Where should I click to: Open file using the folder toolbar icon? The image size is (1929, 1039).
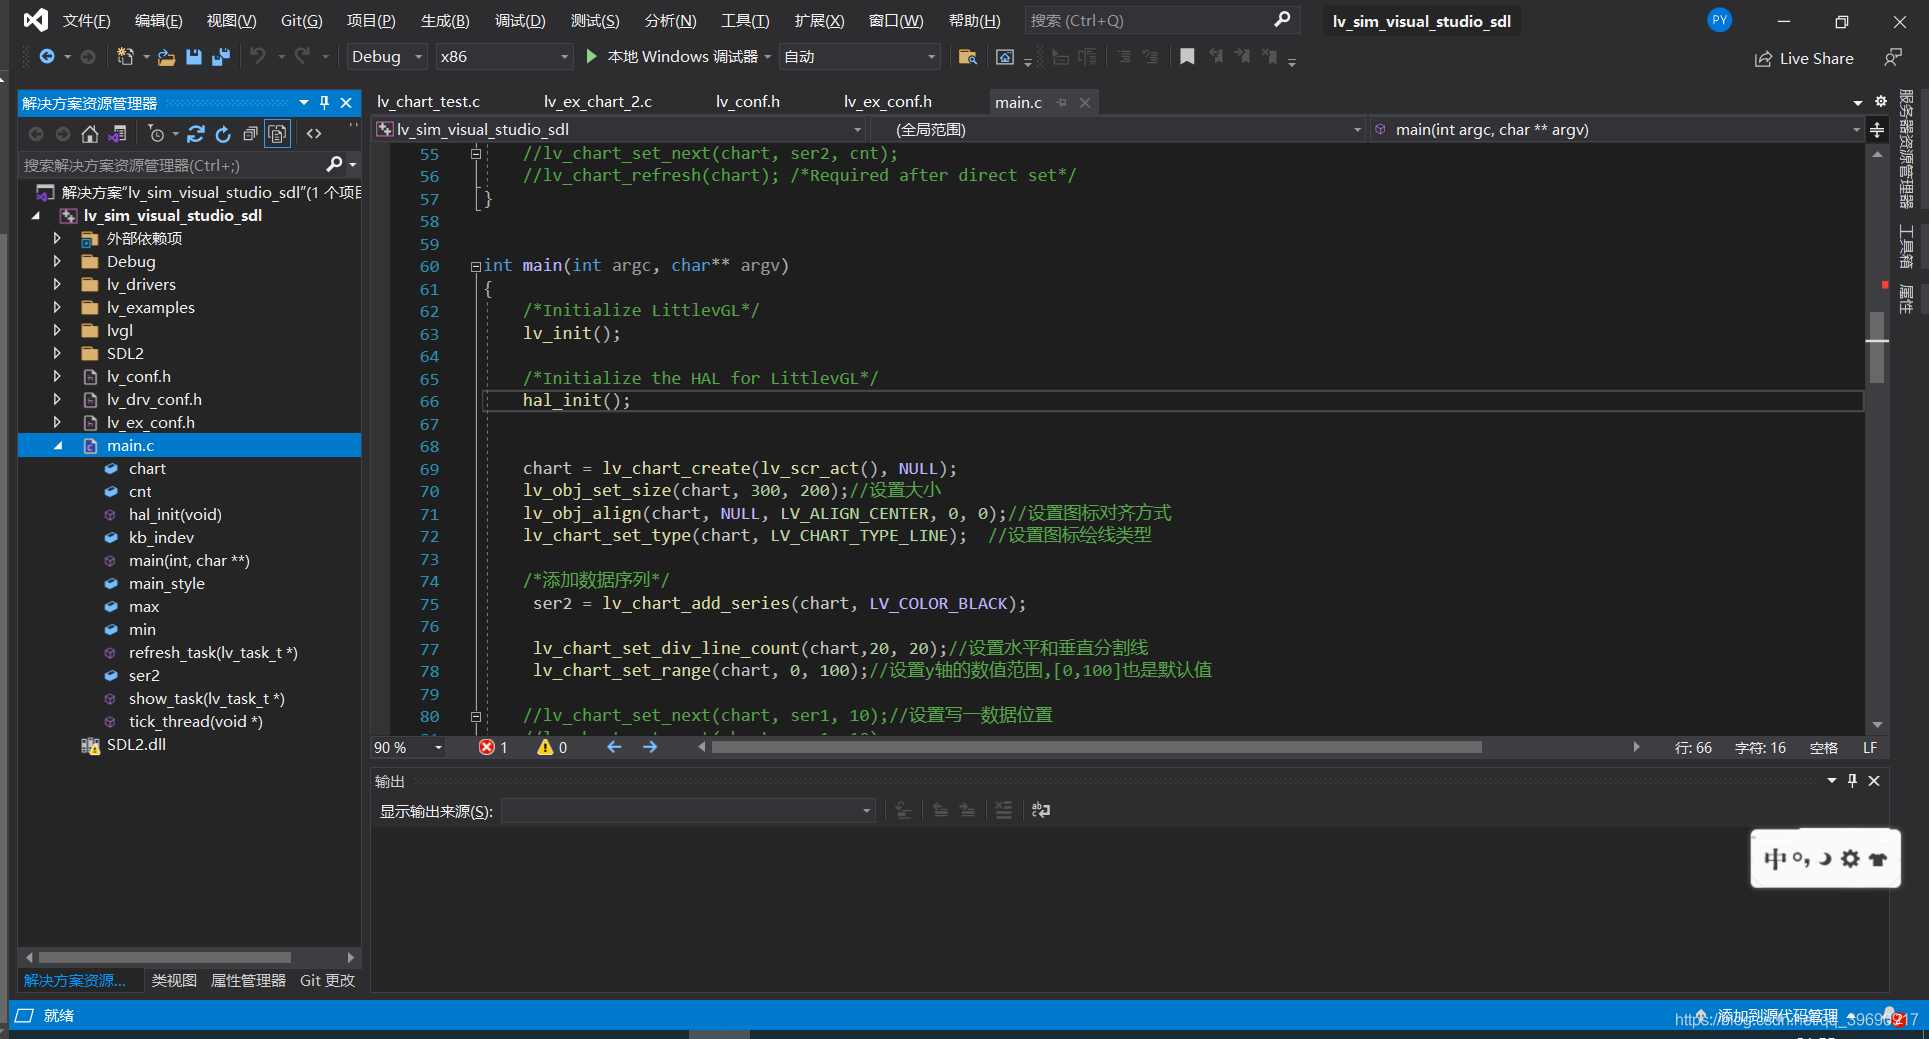click(166, 58)
